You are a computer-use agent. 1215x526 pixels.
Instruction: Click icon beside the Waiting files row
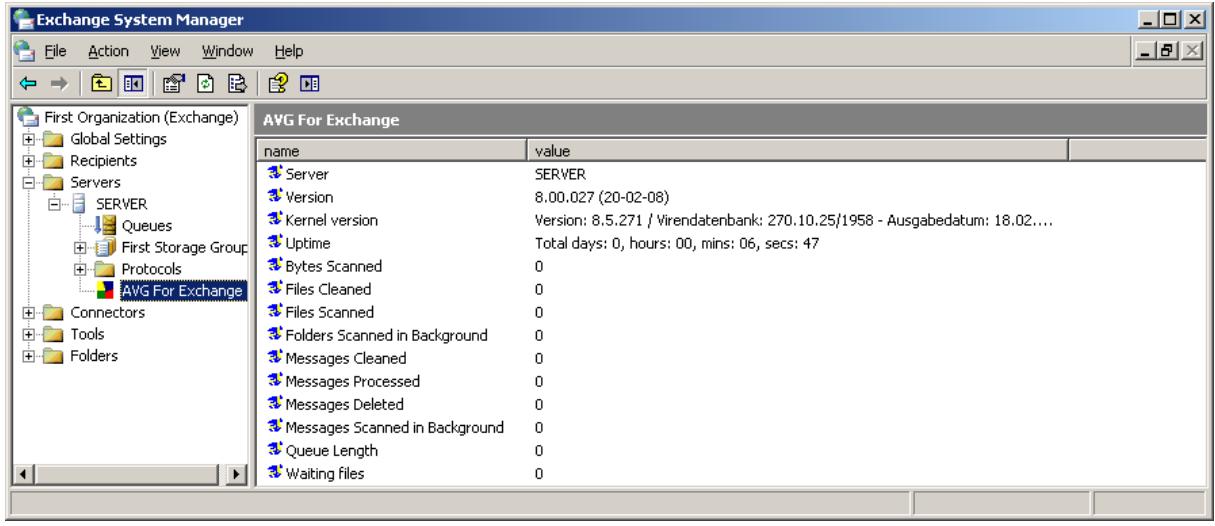pyautogui.click(x=274, y=473)
